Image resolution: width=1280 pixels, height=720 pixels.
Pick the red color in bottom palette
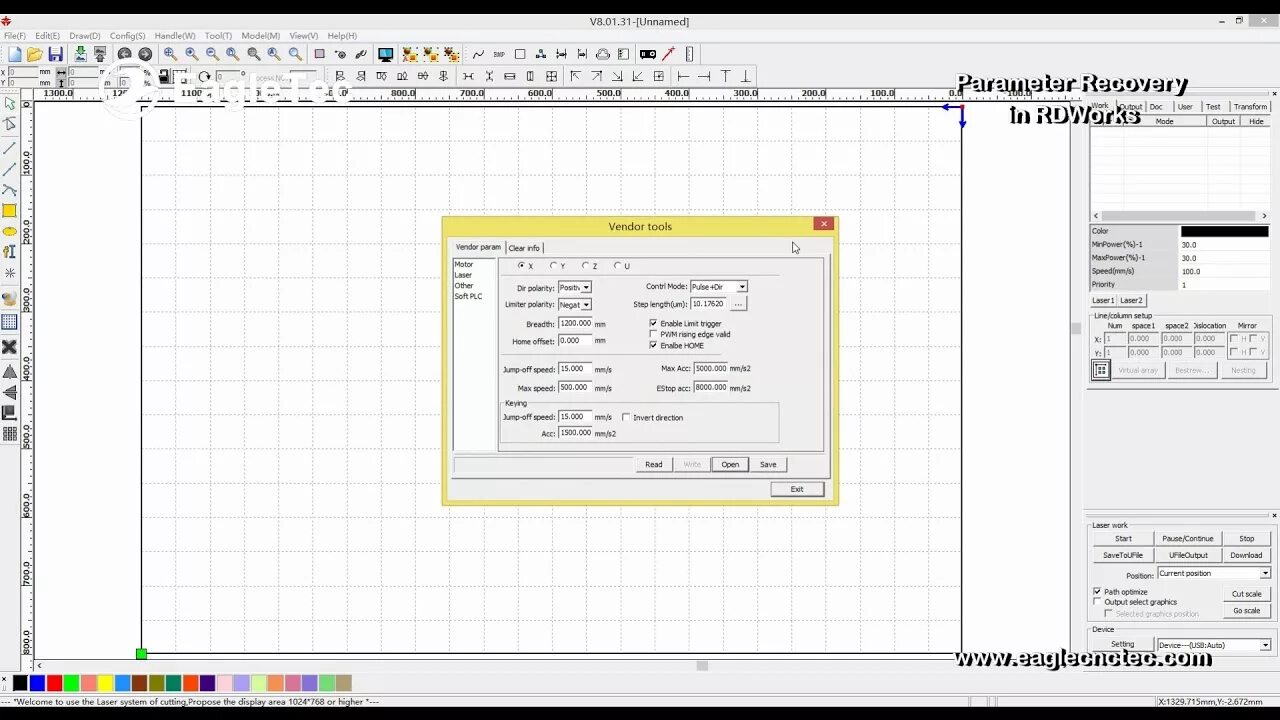[54, 683]
